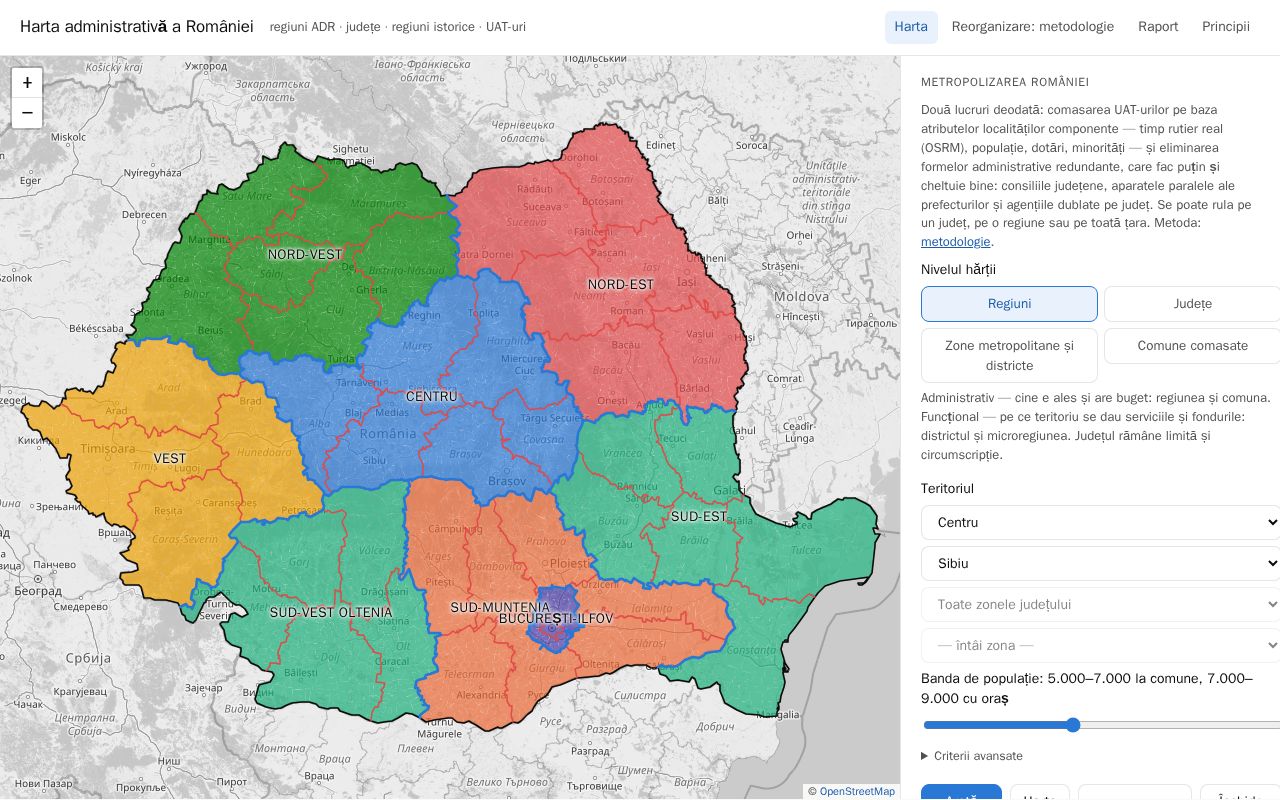Zoom out of the map
1280x800 pixels.
pyautogui.click(x=27, y=112)
